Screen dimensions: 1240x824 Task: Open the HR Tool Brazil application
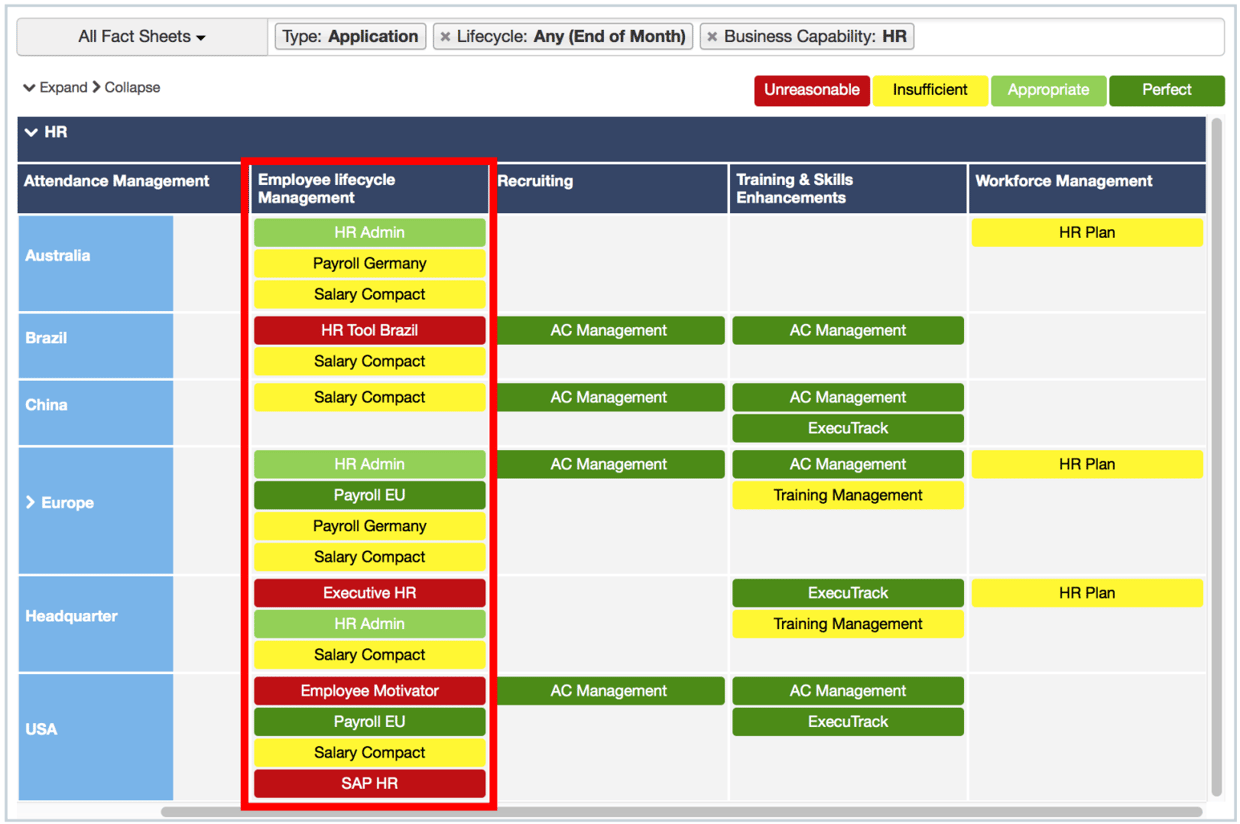pyautogui.click(x=369, y=330)
